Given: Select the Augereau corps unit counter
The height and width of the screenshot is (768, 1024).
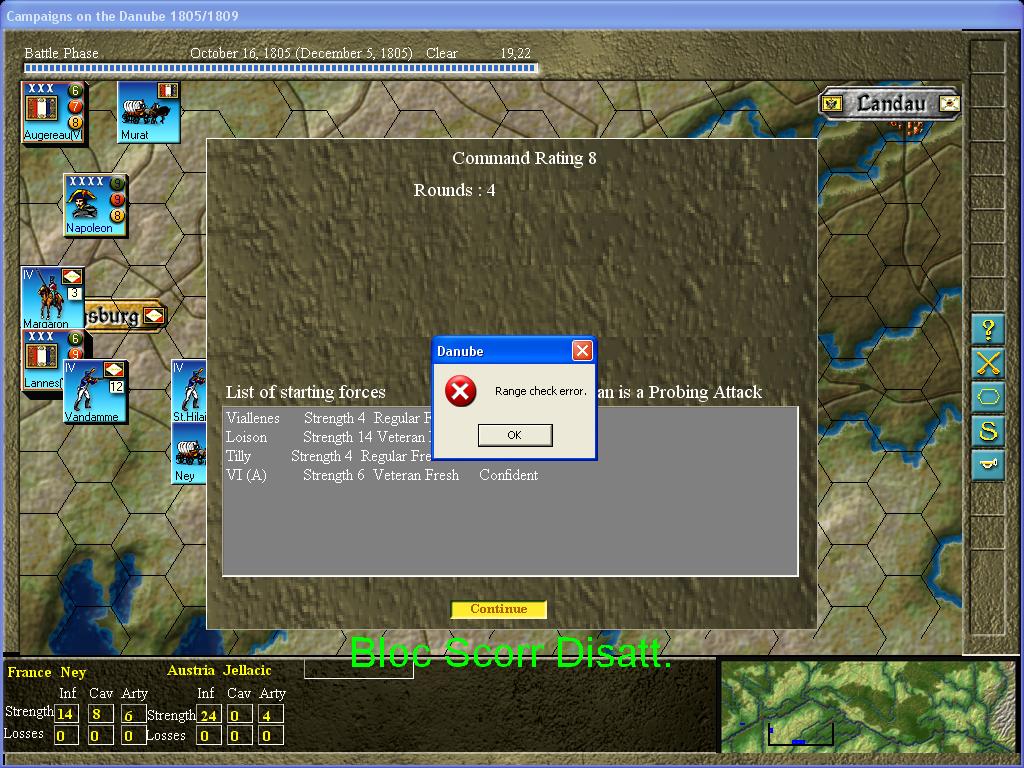Looking at the screenshot, I should (x=54, y=112).
